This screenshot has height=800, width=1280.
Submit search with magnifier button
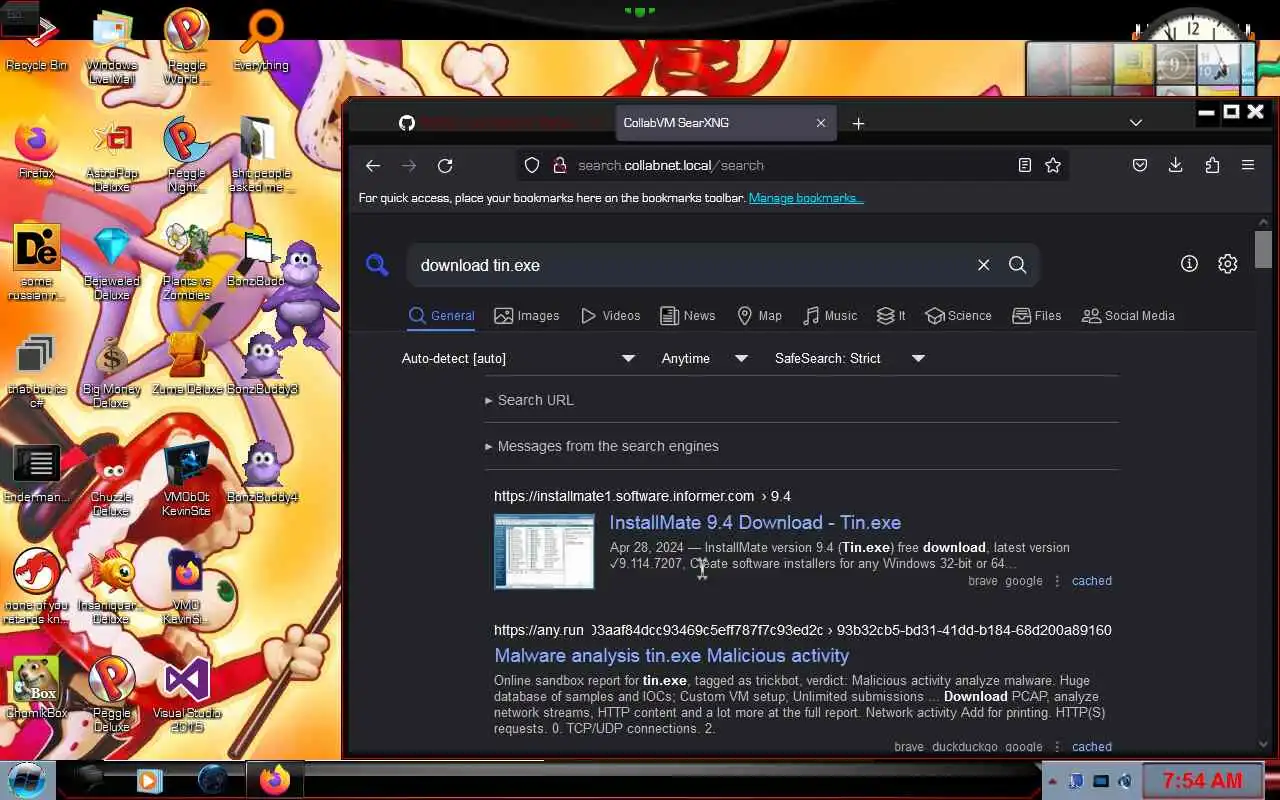coord(1018,265)
